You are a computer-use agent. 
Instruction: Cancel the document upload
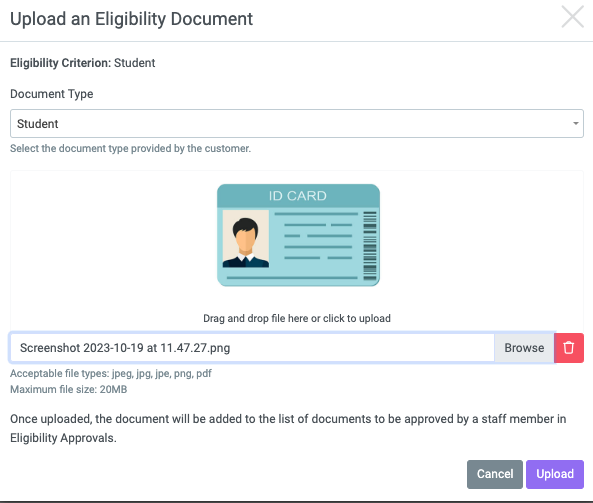pyautogui.click(x=495, y=474)
